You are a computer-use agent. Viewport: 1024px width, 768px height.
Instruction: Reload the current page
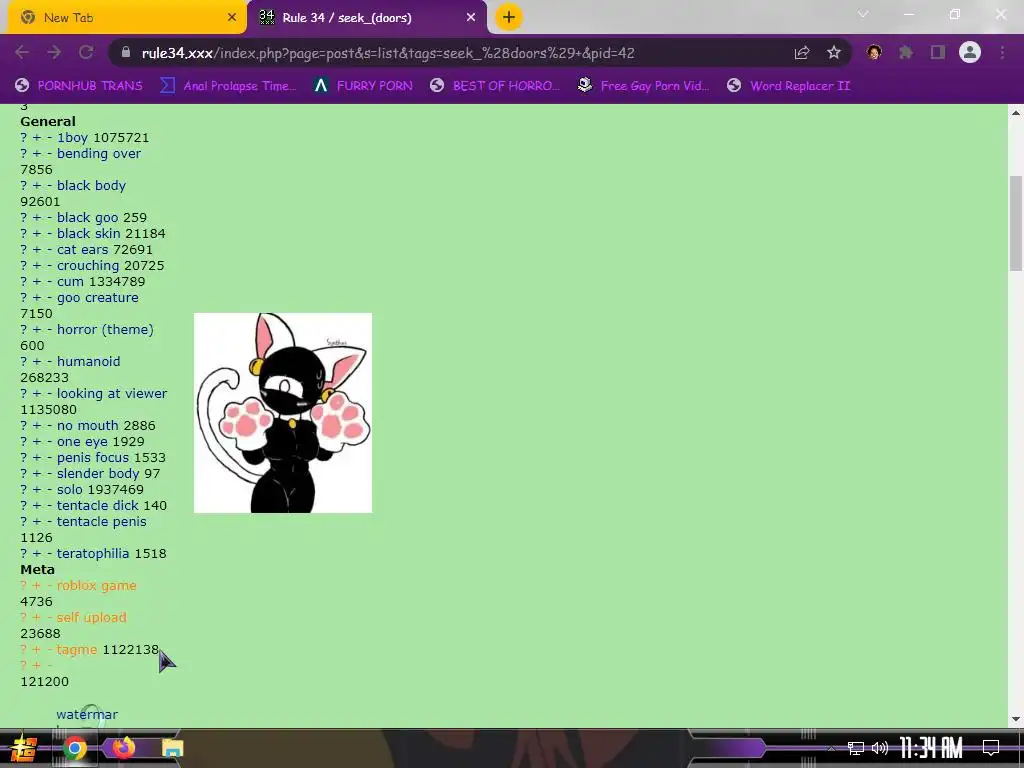(x=86, y=53)
